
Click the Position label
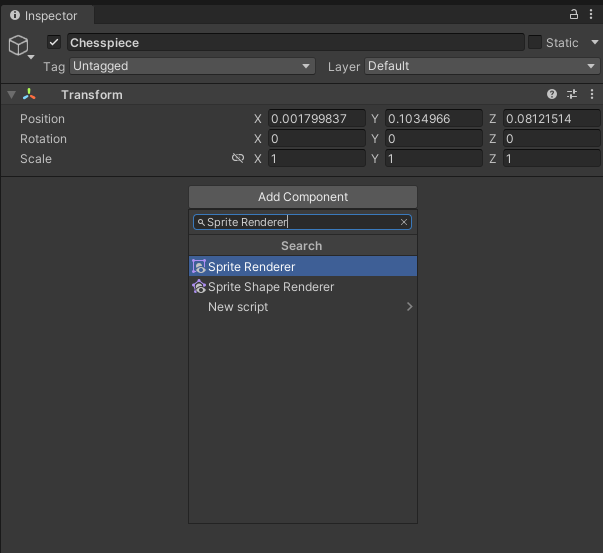pyautogui.click(x=42, y=118)
